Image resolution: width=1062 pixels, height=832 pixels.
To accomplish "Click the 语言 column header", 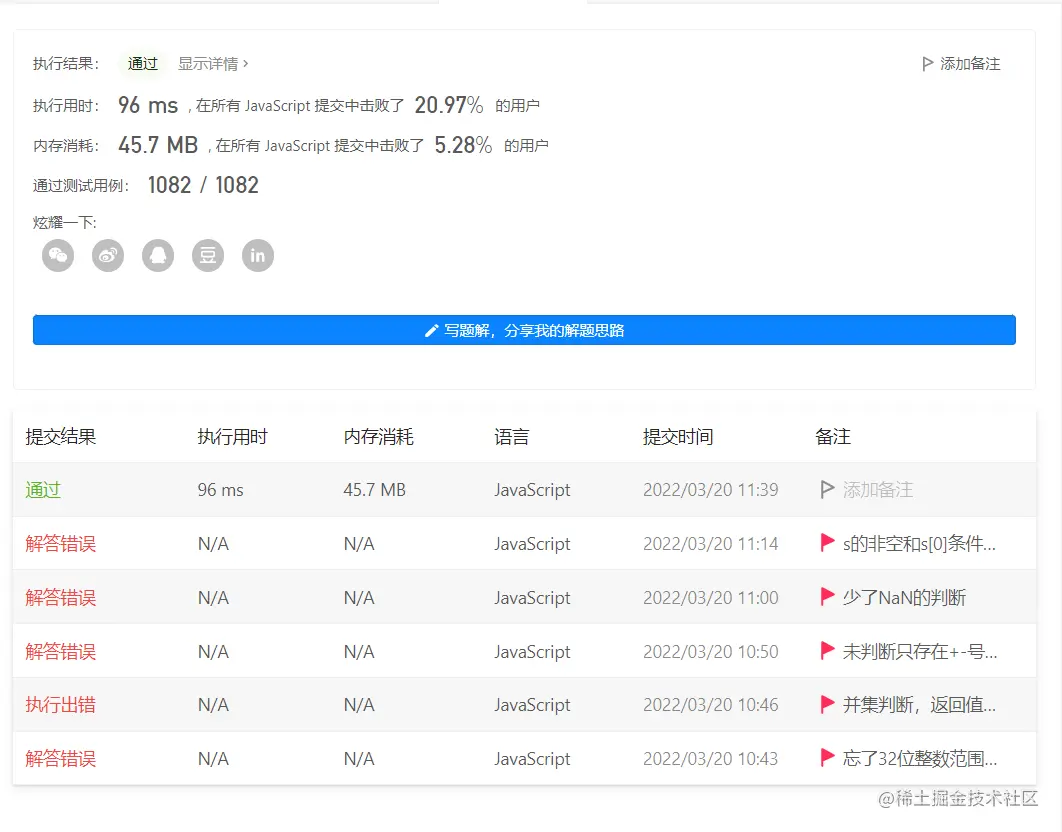I will [511, 437].
